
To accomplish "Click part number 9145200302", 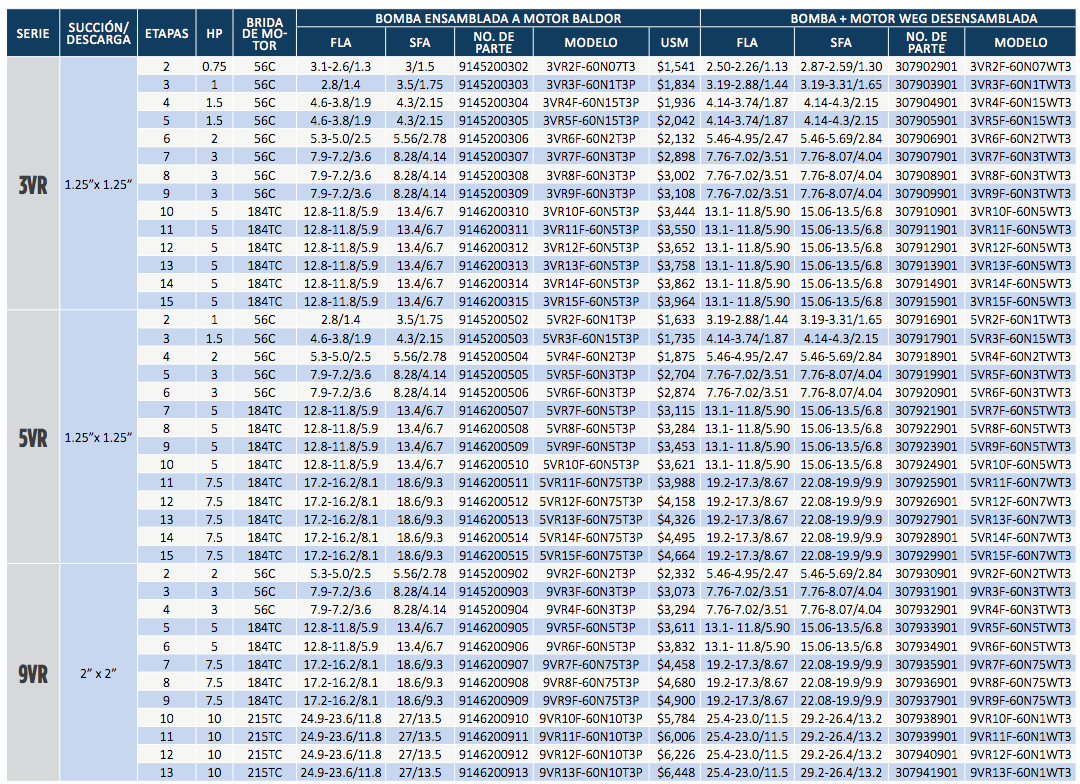I will (494, 67).
